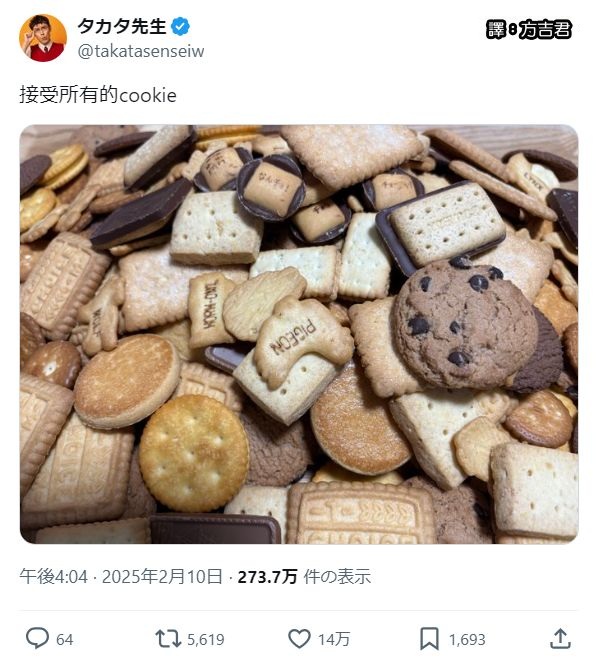Like the post with the heart icon

pos(299,638)
